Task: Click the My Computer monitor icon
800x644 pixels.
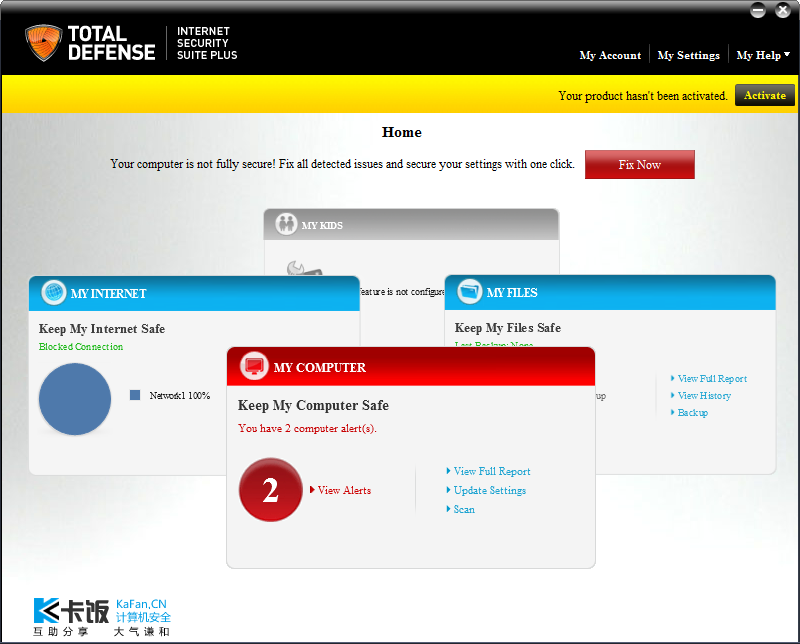Action: pos(254,366)
